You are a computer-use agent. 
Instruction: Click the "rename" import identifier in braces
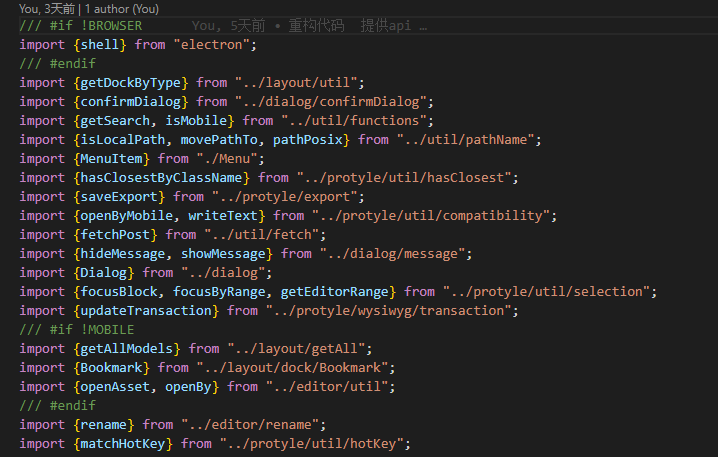pyautogui.click(x=103, y=425)
